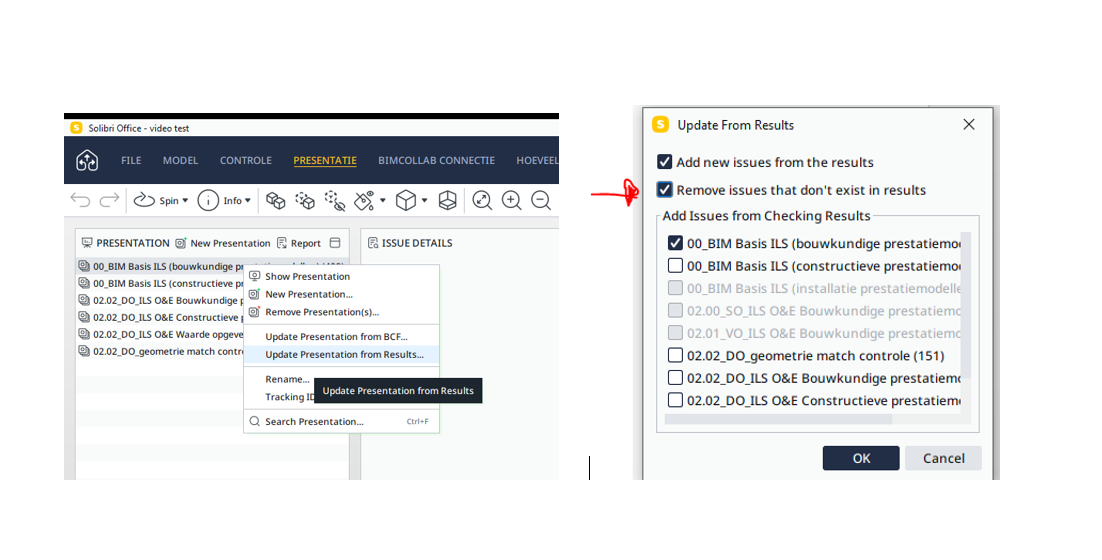Select 02.02_DO_ILS O&E Bouwkundige presentation row

click(160, 300)
